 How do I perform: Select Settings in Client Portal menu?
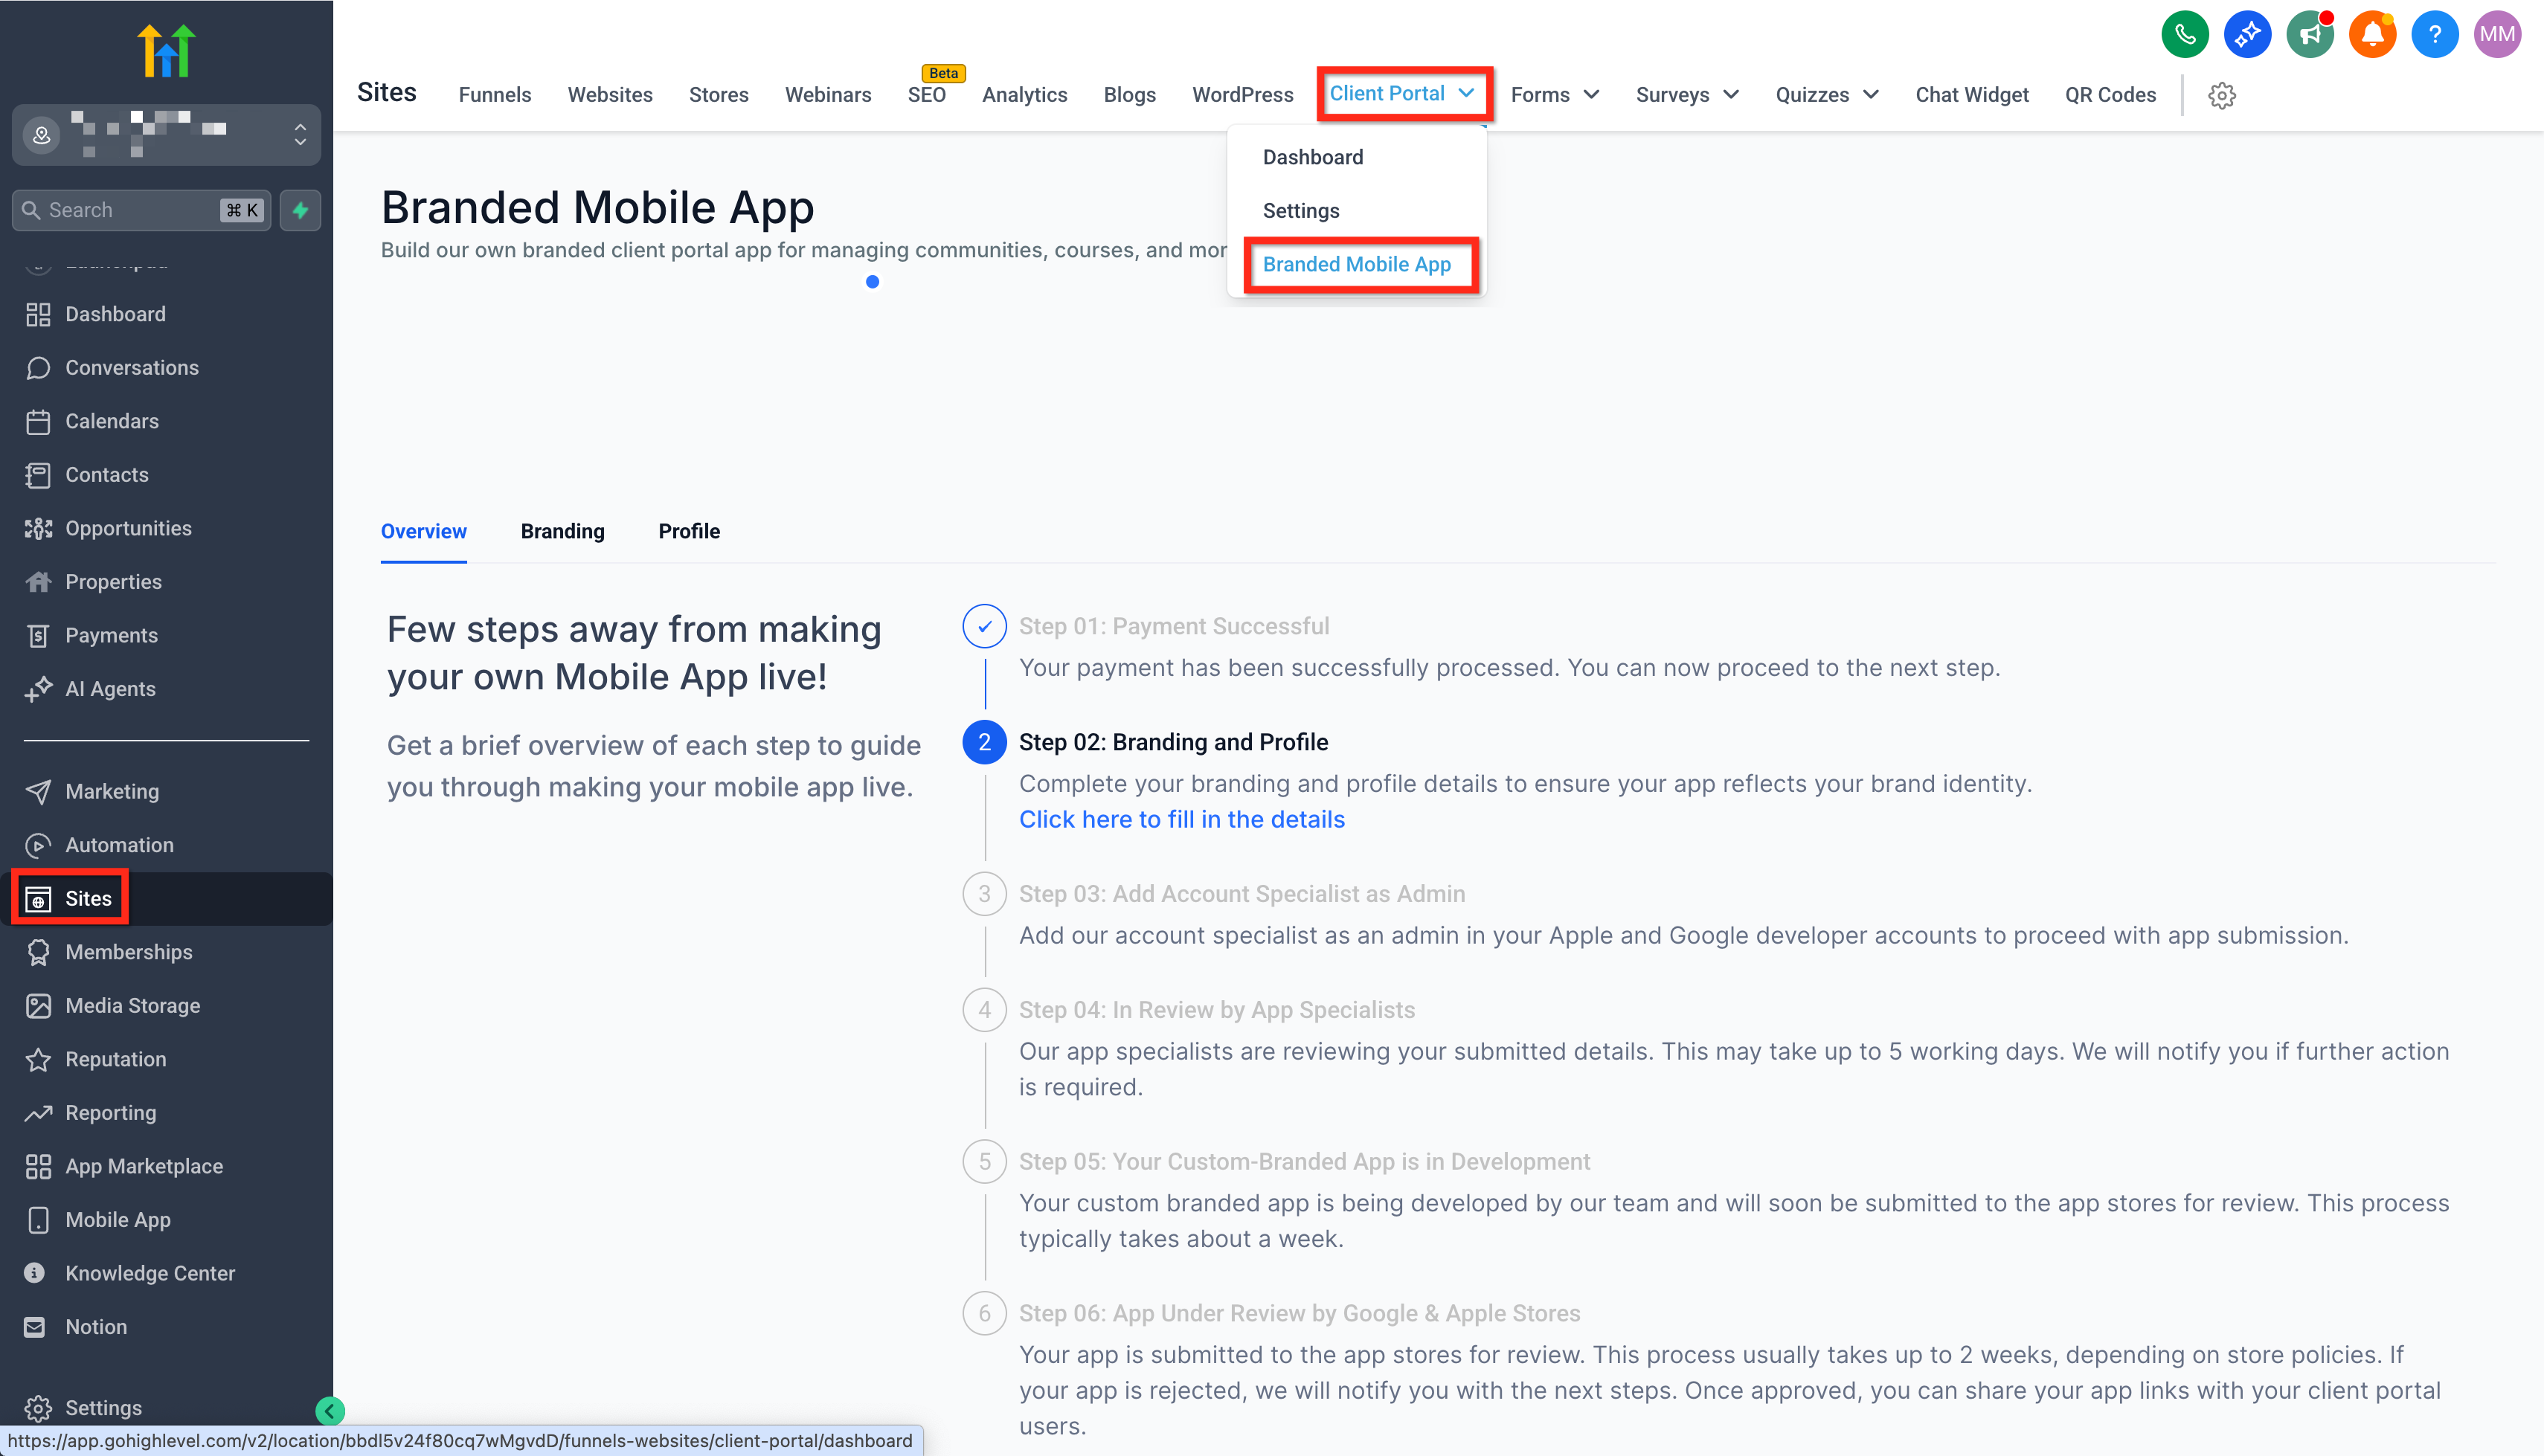pos(1300,211)
